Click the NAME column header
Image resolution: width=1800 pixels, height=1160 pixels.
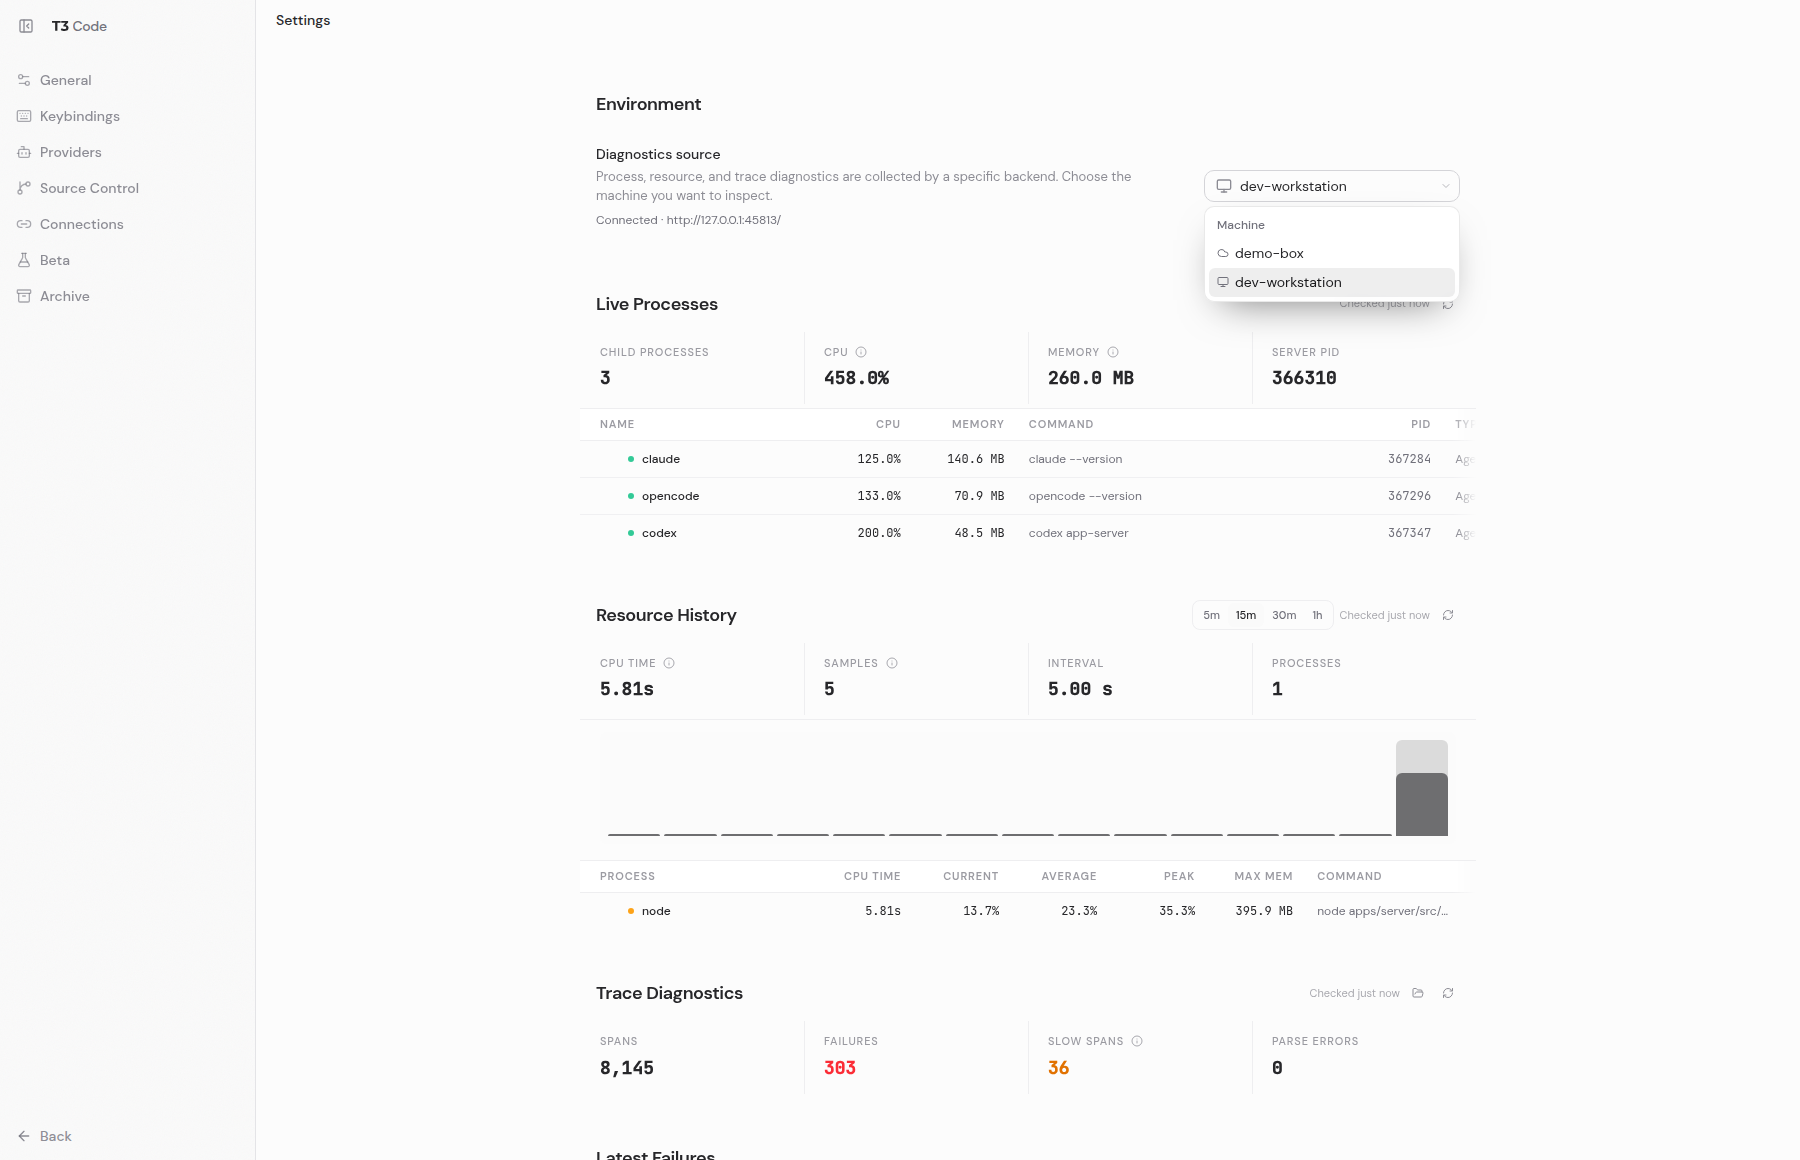point(617,424)
